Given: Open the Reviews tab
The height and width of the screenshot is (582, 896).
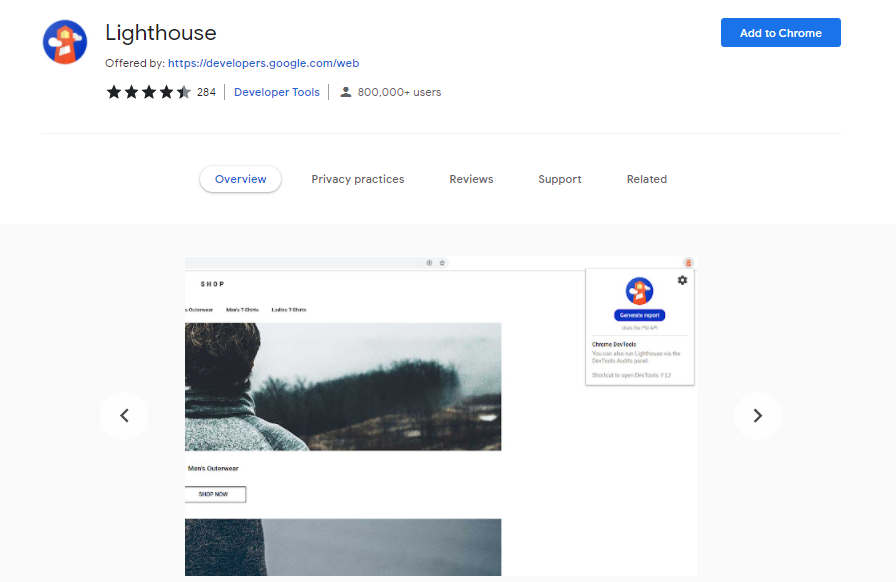Looking at the screenshot, I should tap(471, 179).
